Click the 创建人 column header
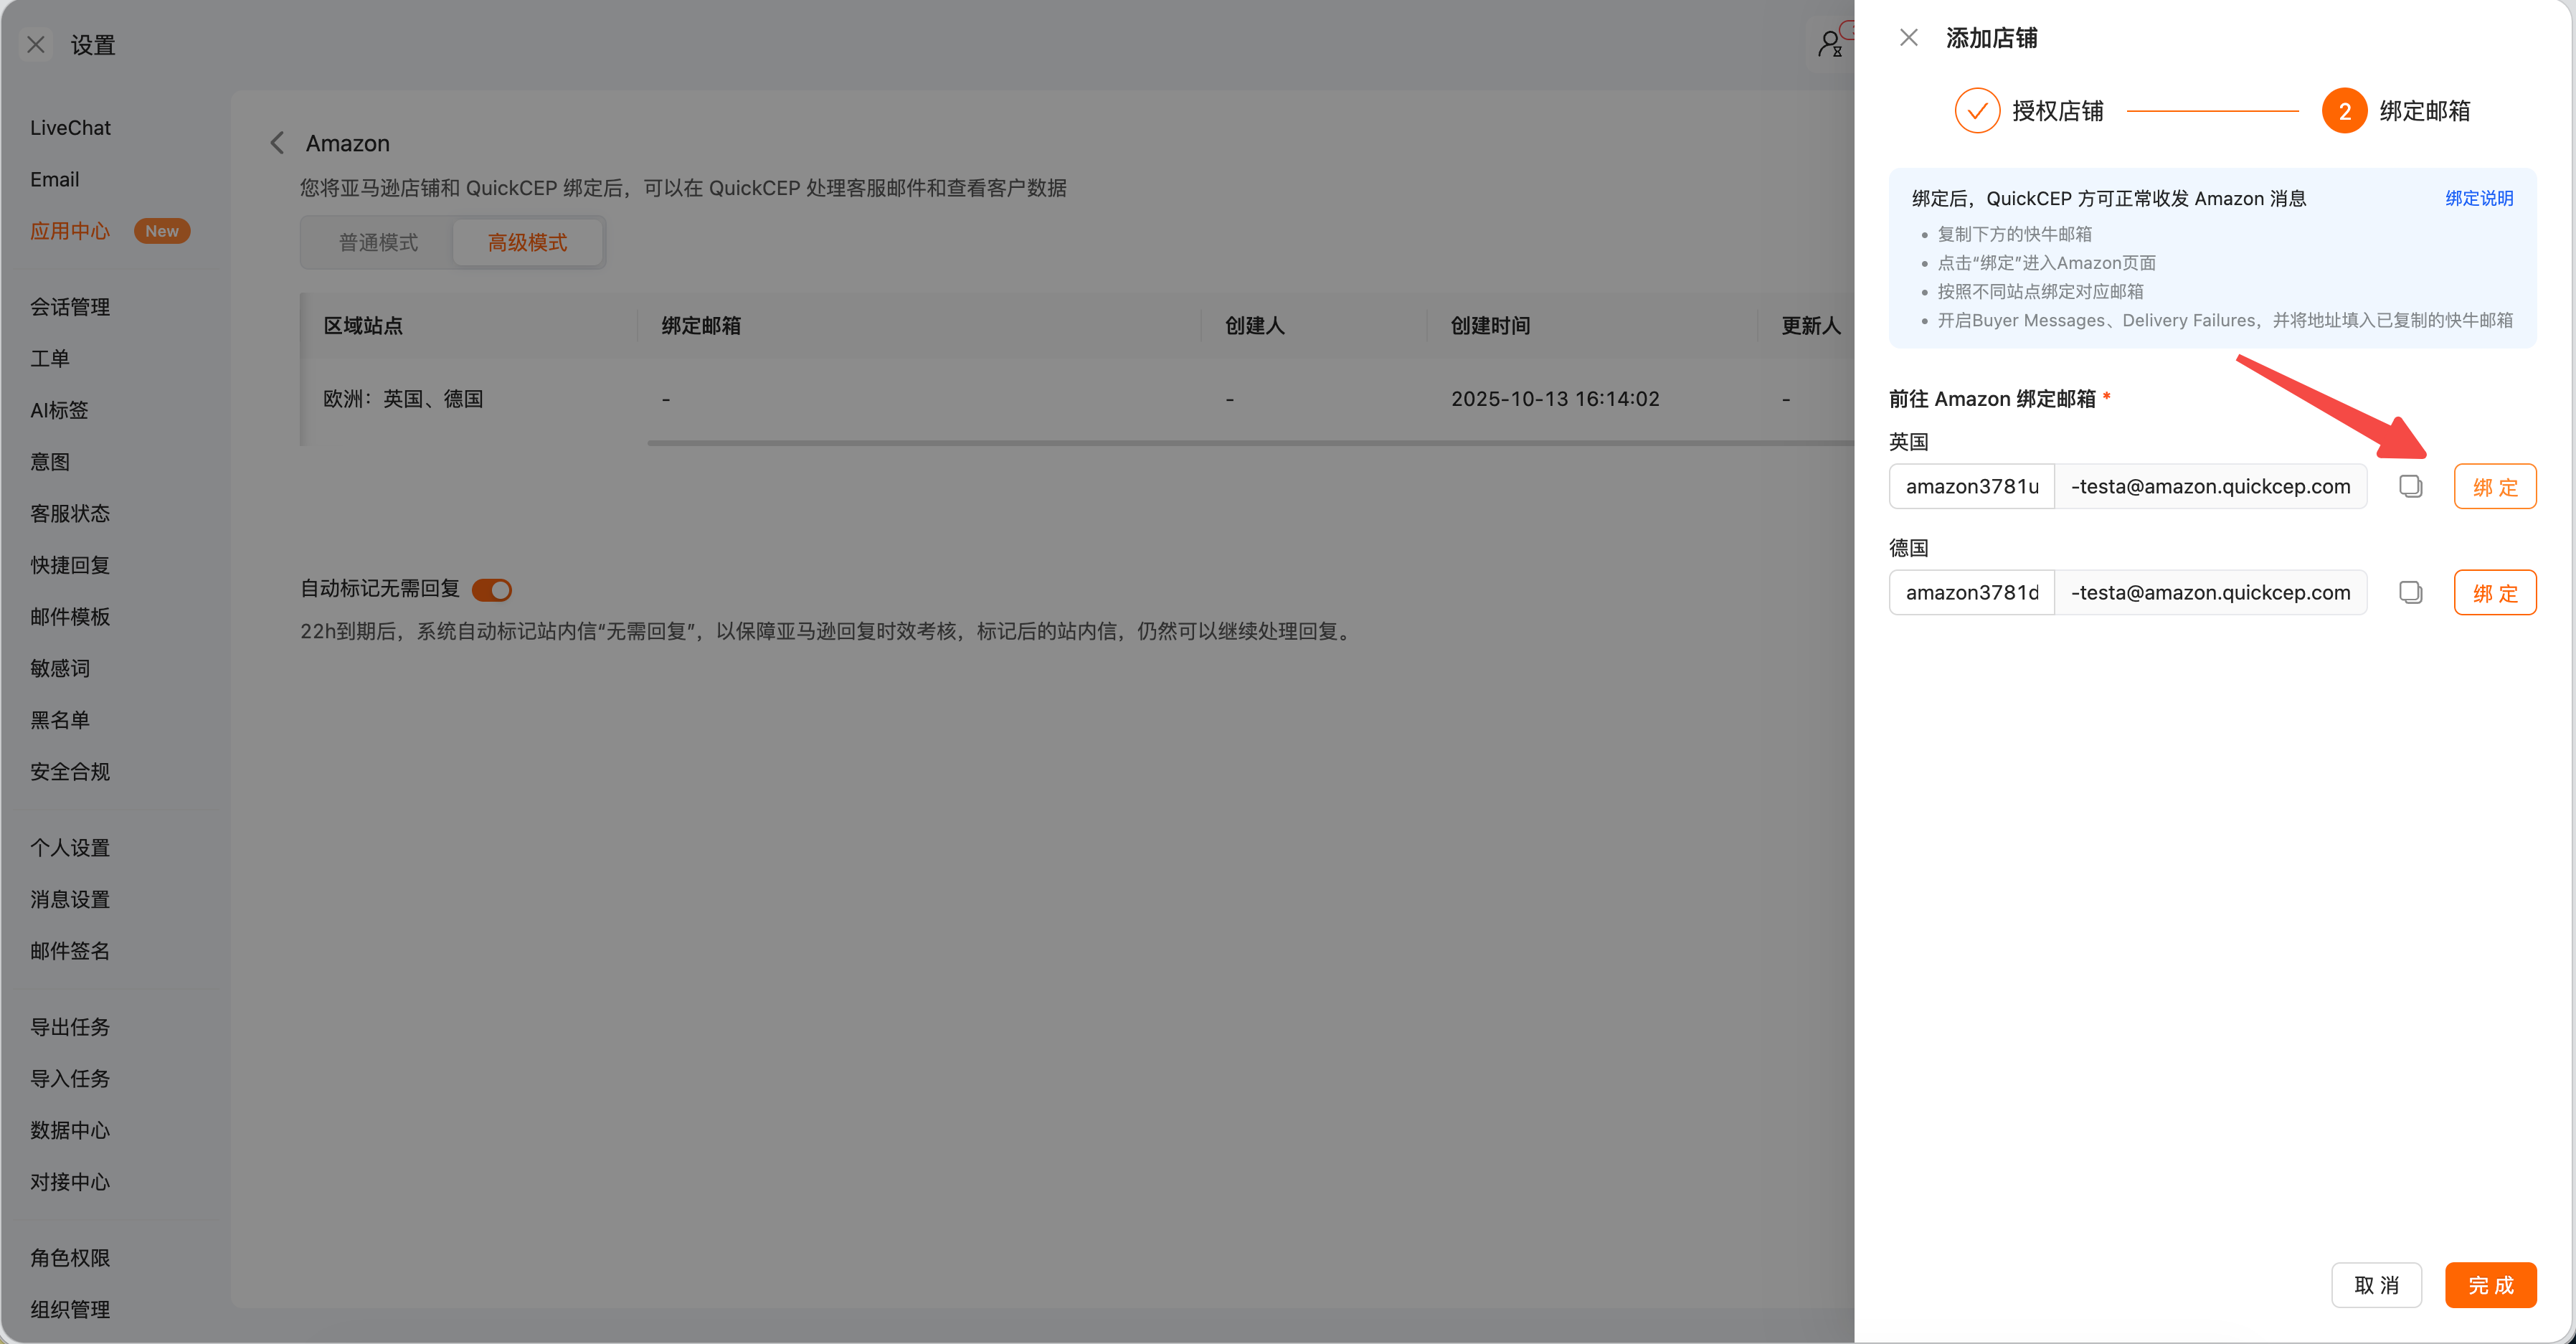Viewport: 2576px width, 1344px height. [x=1255, y=326]
